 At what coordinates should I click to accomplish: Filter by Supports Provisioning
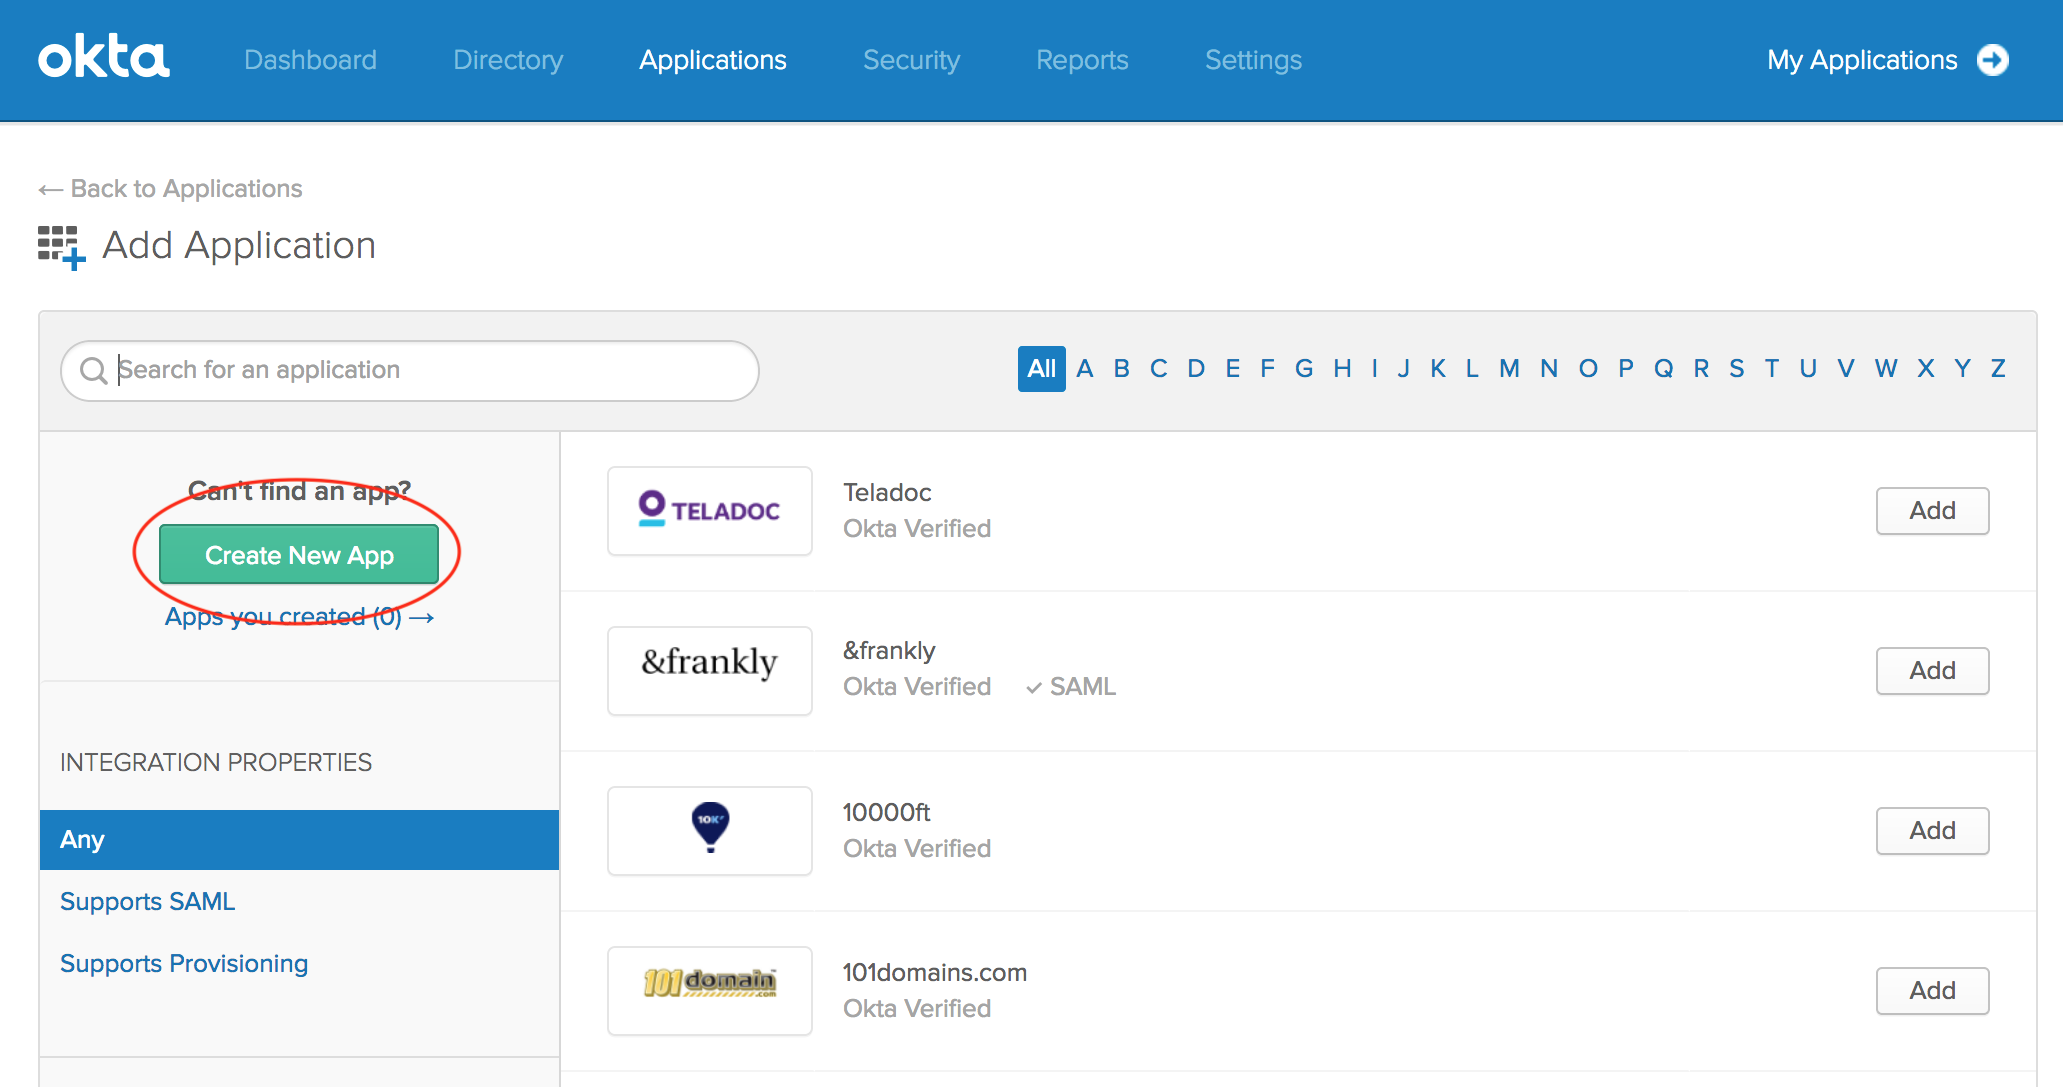pos(184,964)
